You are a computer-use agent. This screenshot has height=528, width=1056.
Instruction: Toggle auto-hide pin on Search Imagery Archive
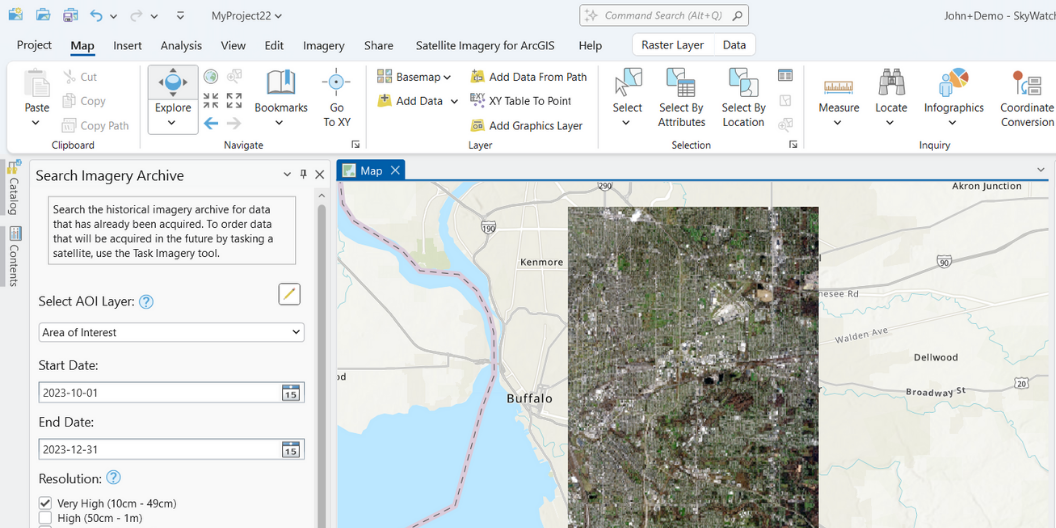coord(303,174)
